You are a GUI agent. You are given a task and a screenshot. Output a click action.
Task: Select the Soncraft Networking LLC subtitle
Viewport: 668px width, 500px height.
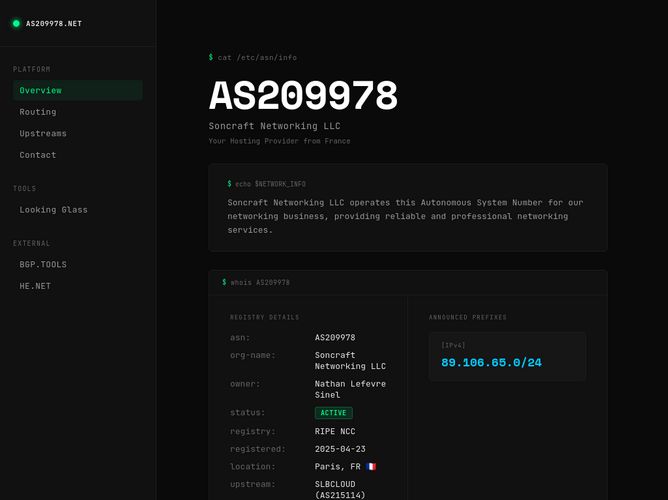coord(274,126)
